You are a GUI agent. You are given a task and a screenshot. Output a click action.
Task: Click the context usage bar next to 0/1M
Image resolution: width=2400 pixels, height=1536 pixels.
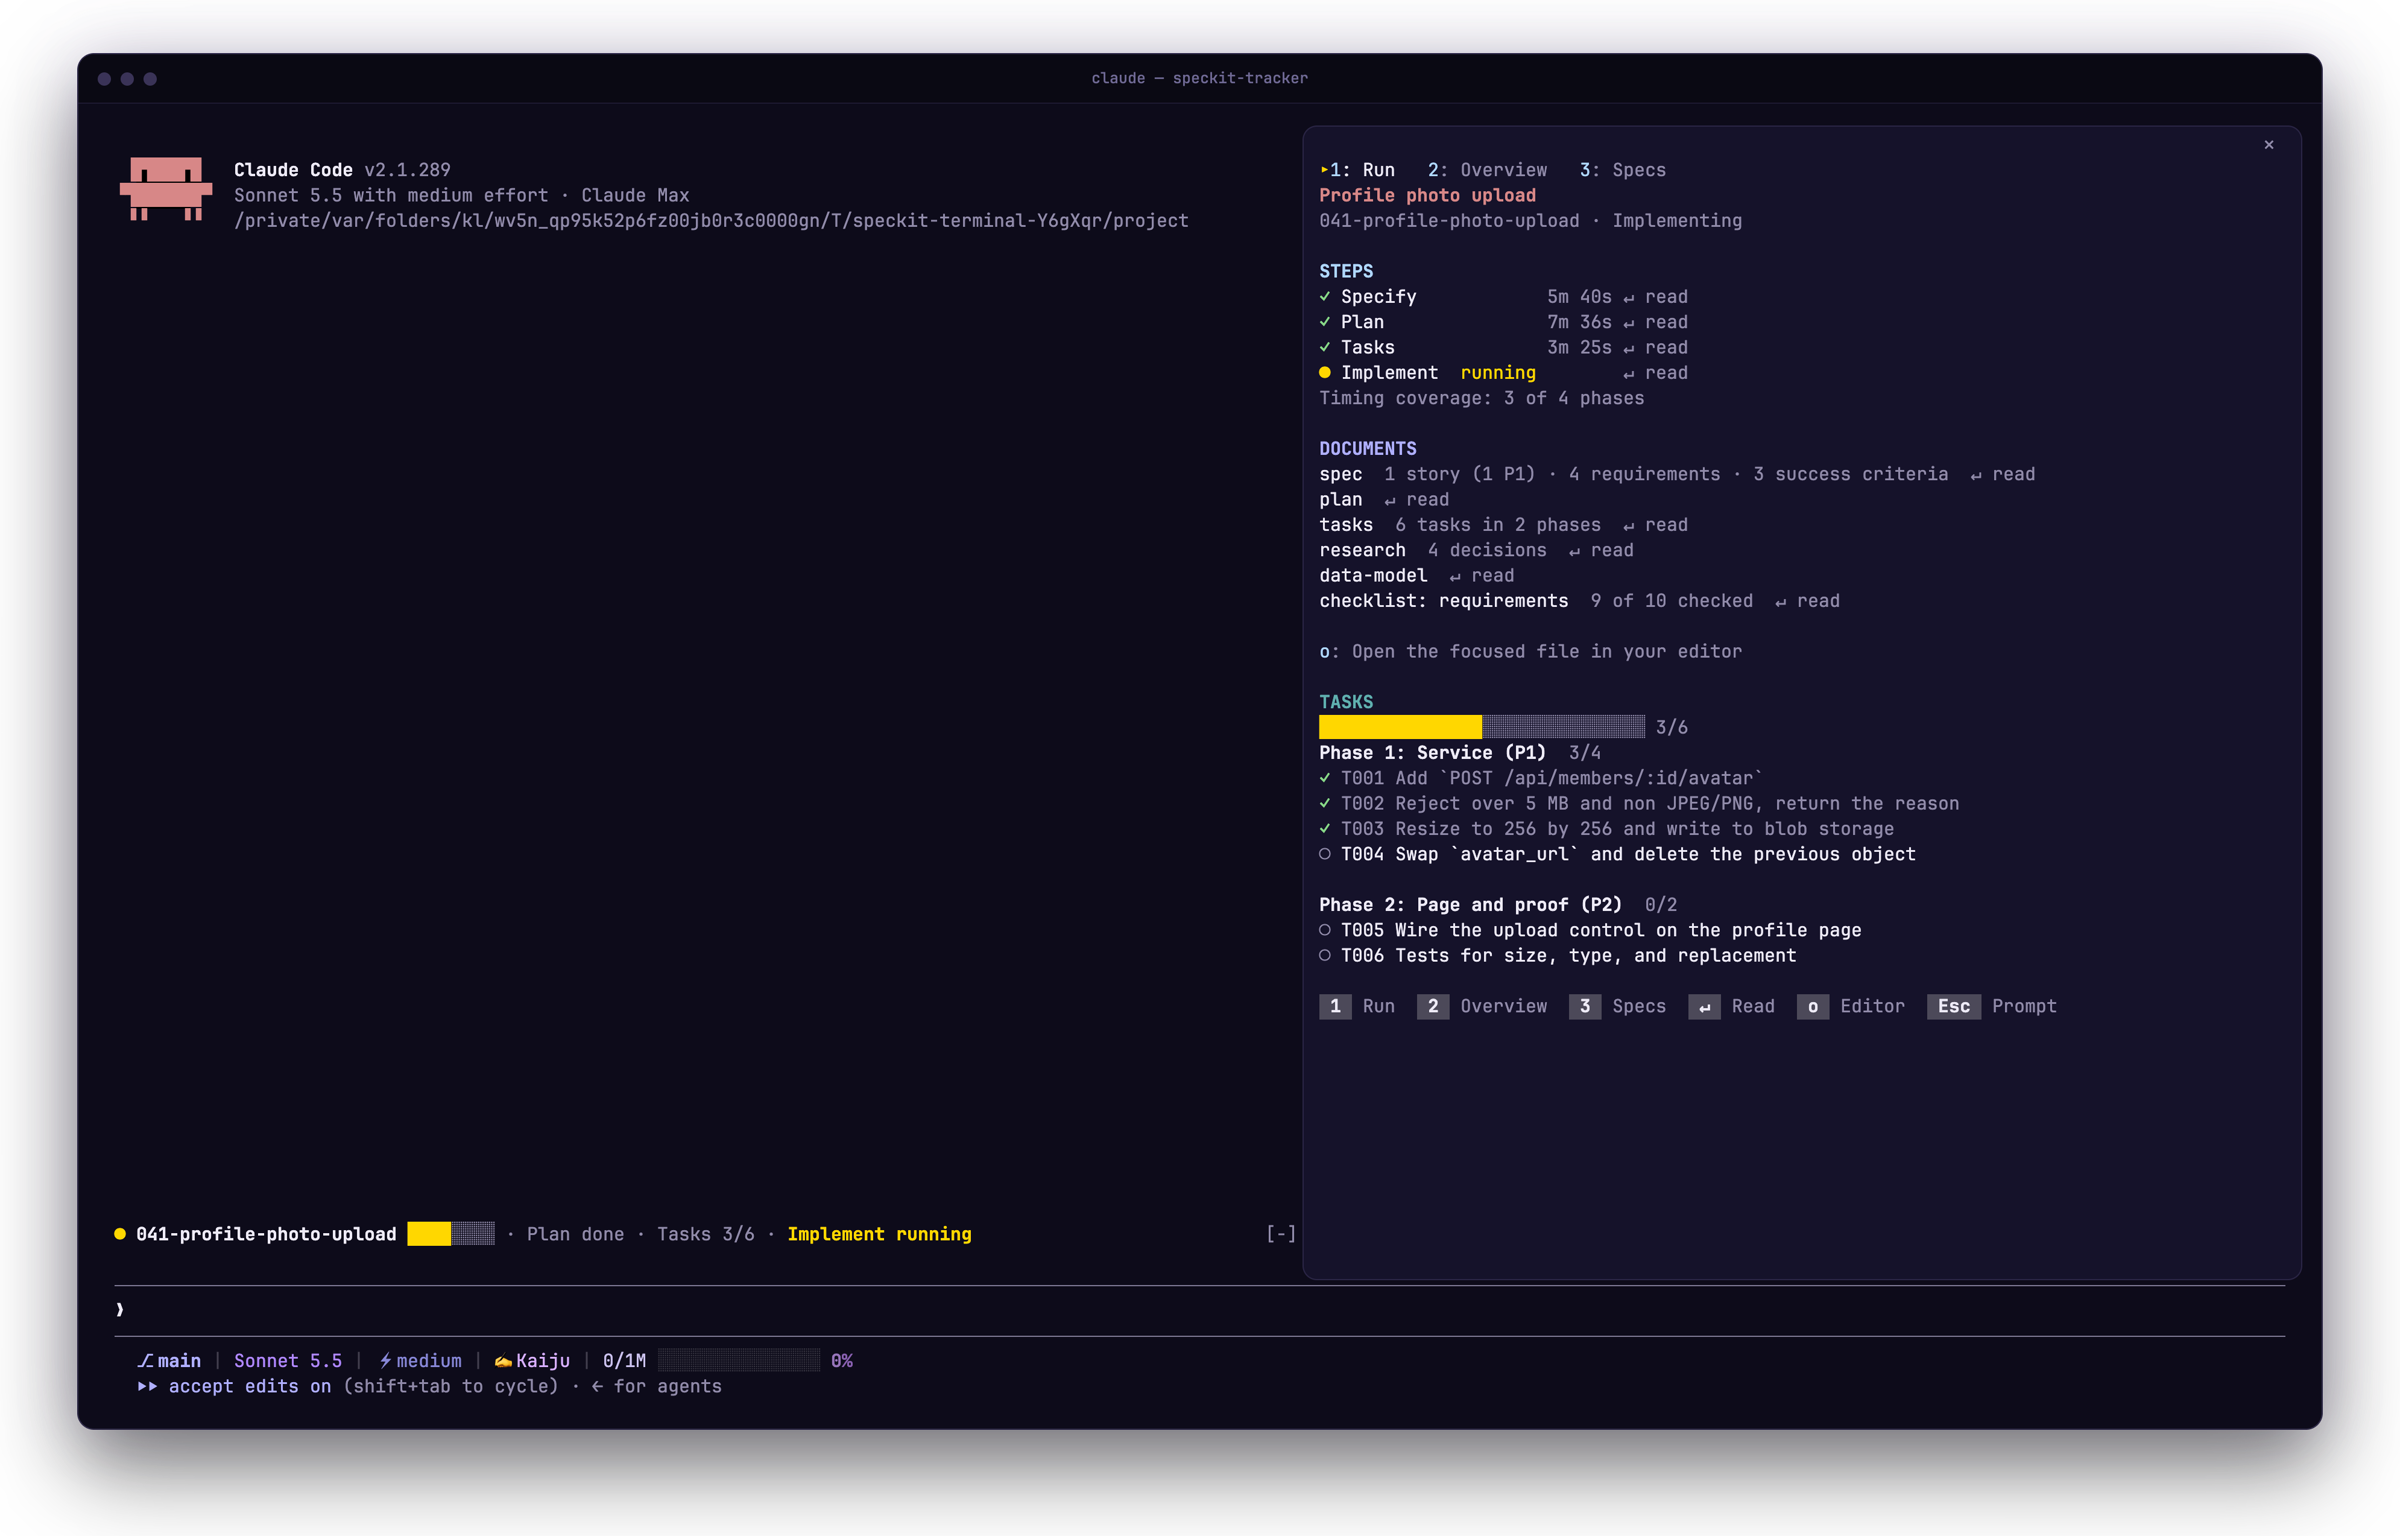739,1361
